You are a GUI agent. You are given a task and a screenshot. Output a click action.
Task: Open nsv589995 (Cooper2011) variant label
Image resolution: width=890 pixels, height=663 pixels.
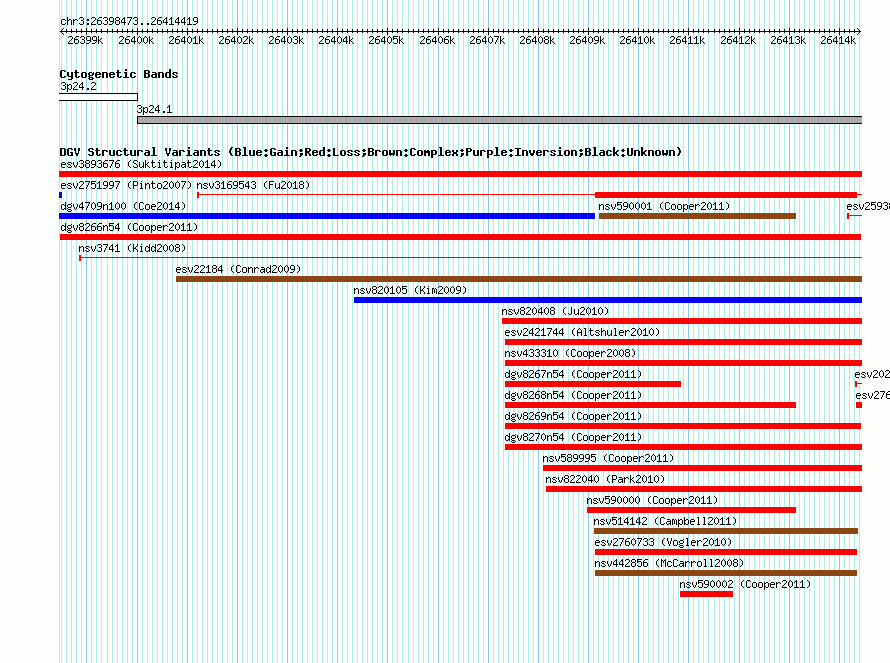(608, 458)
